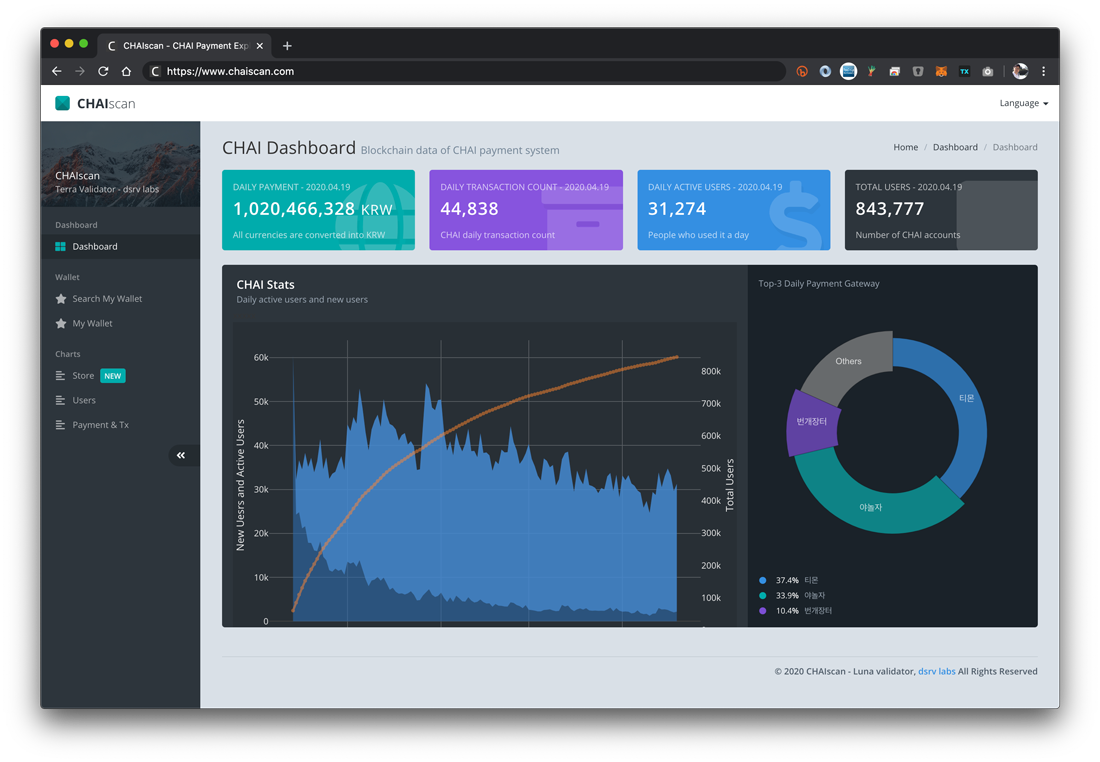This screenshot has height=762, width=1100.
Task: Open the browser three-dot menu
Action: [1044, 71]
